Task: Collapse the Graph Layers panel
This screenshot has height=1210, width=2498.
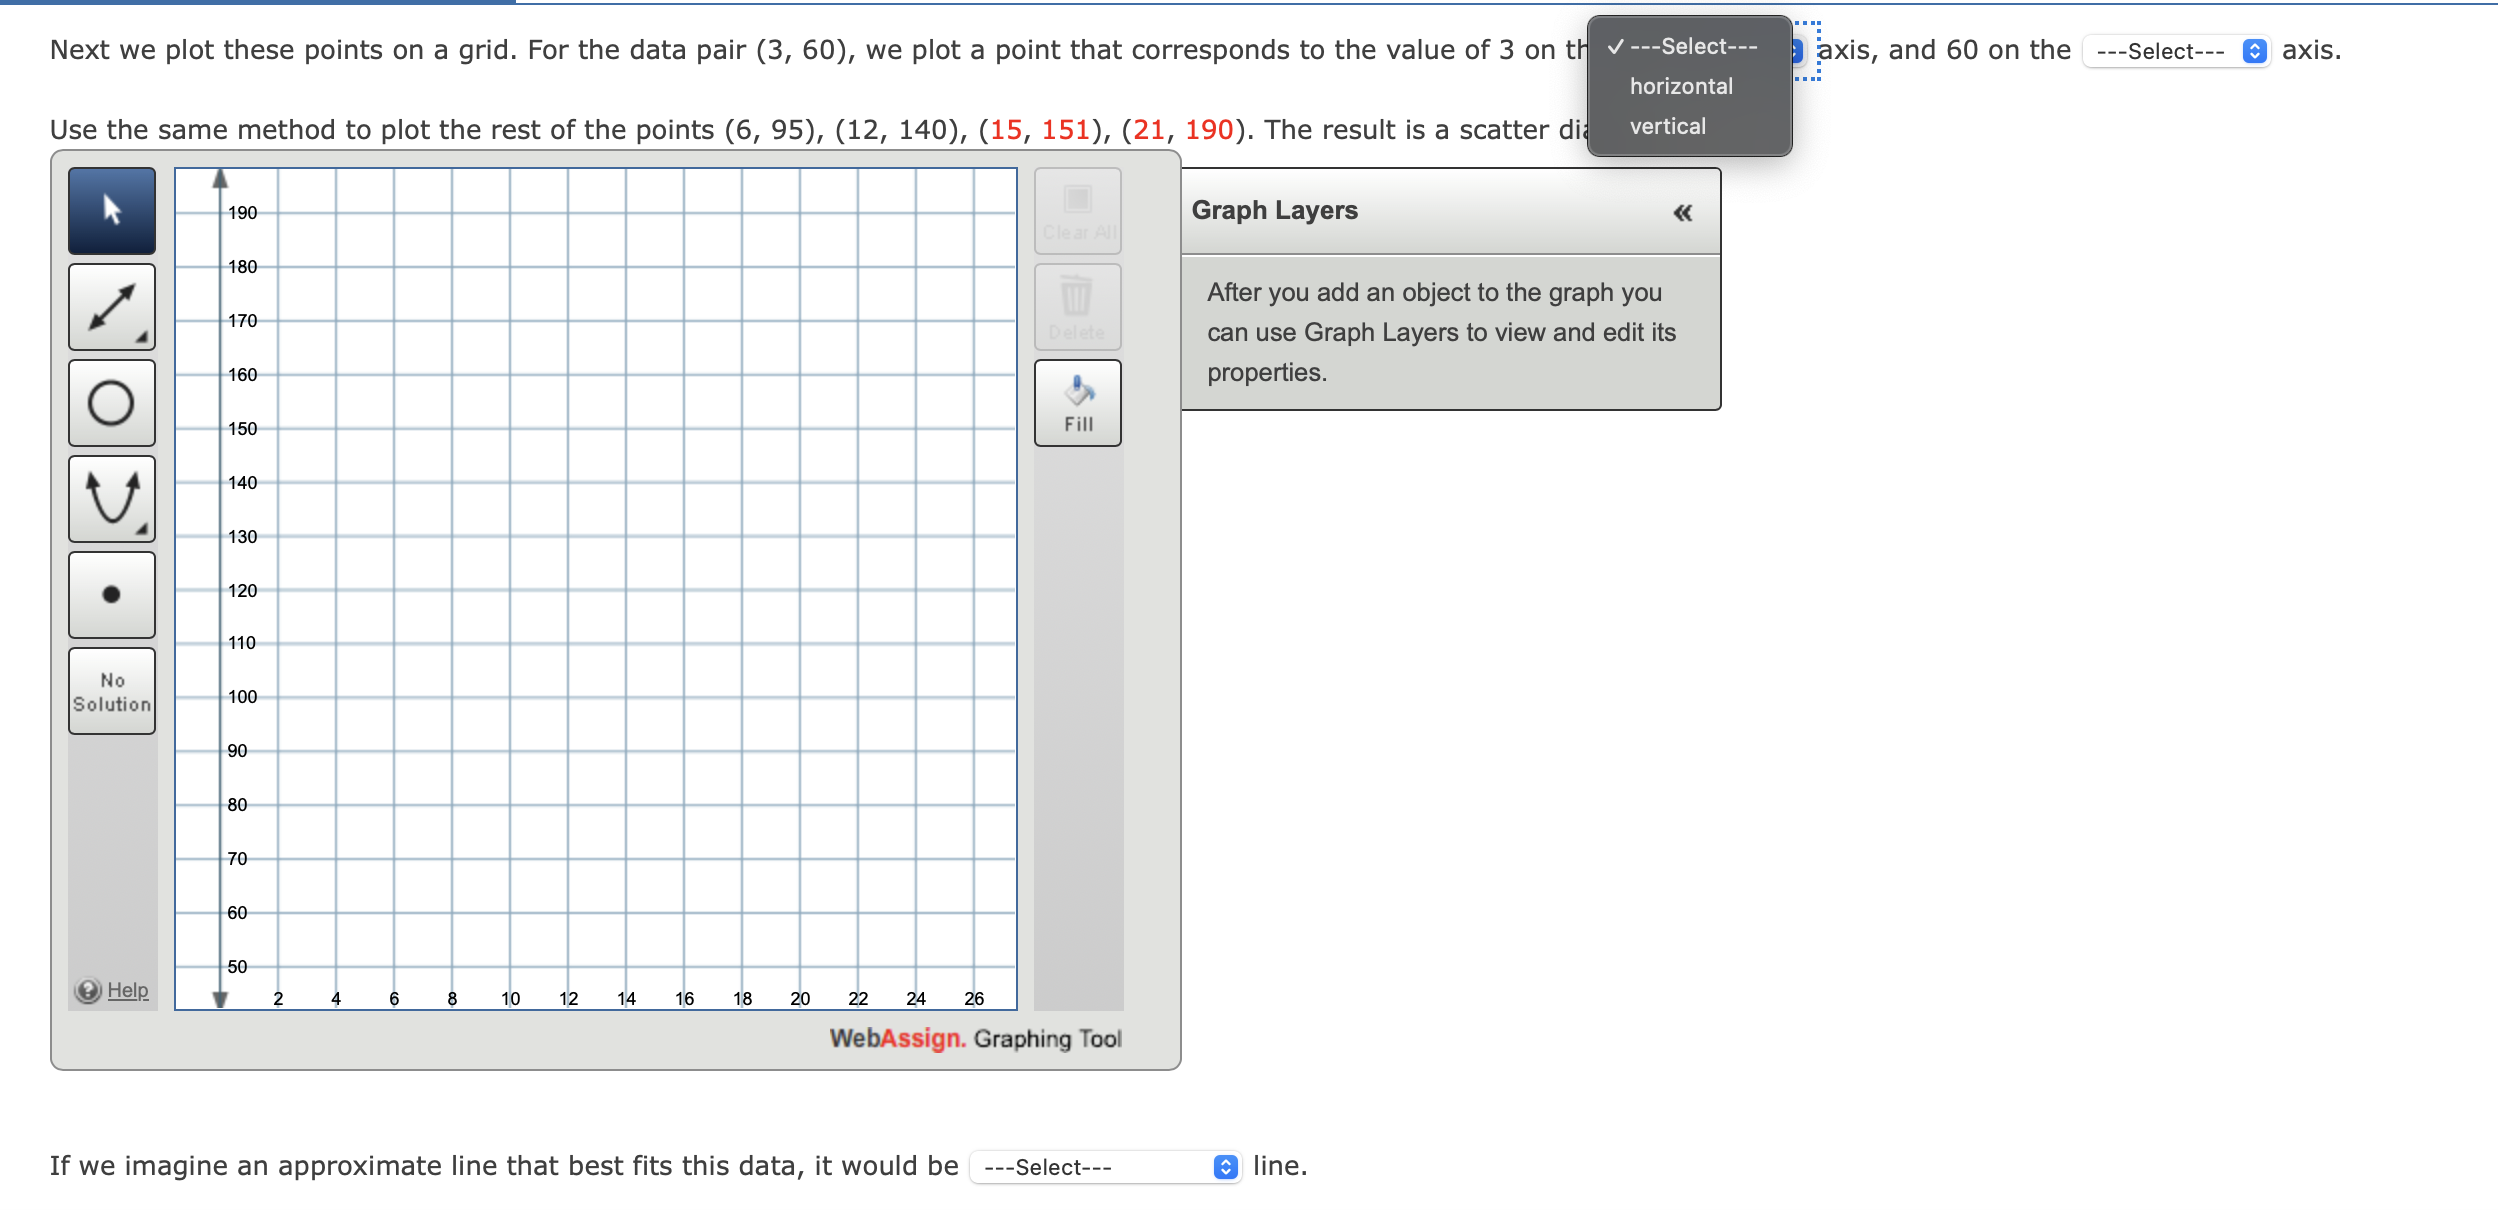Action: pyautogui.click(x=1681, y=211)
